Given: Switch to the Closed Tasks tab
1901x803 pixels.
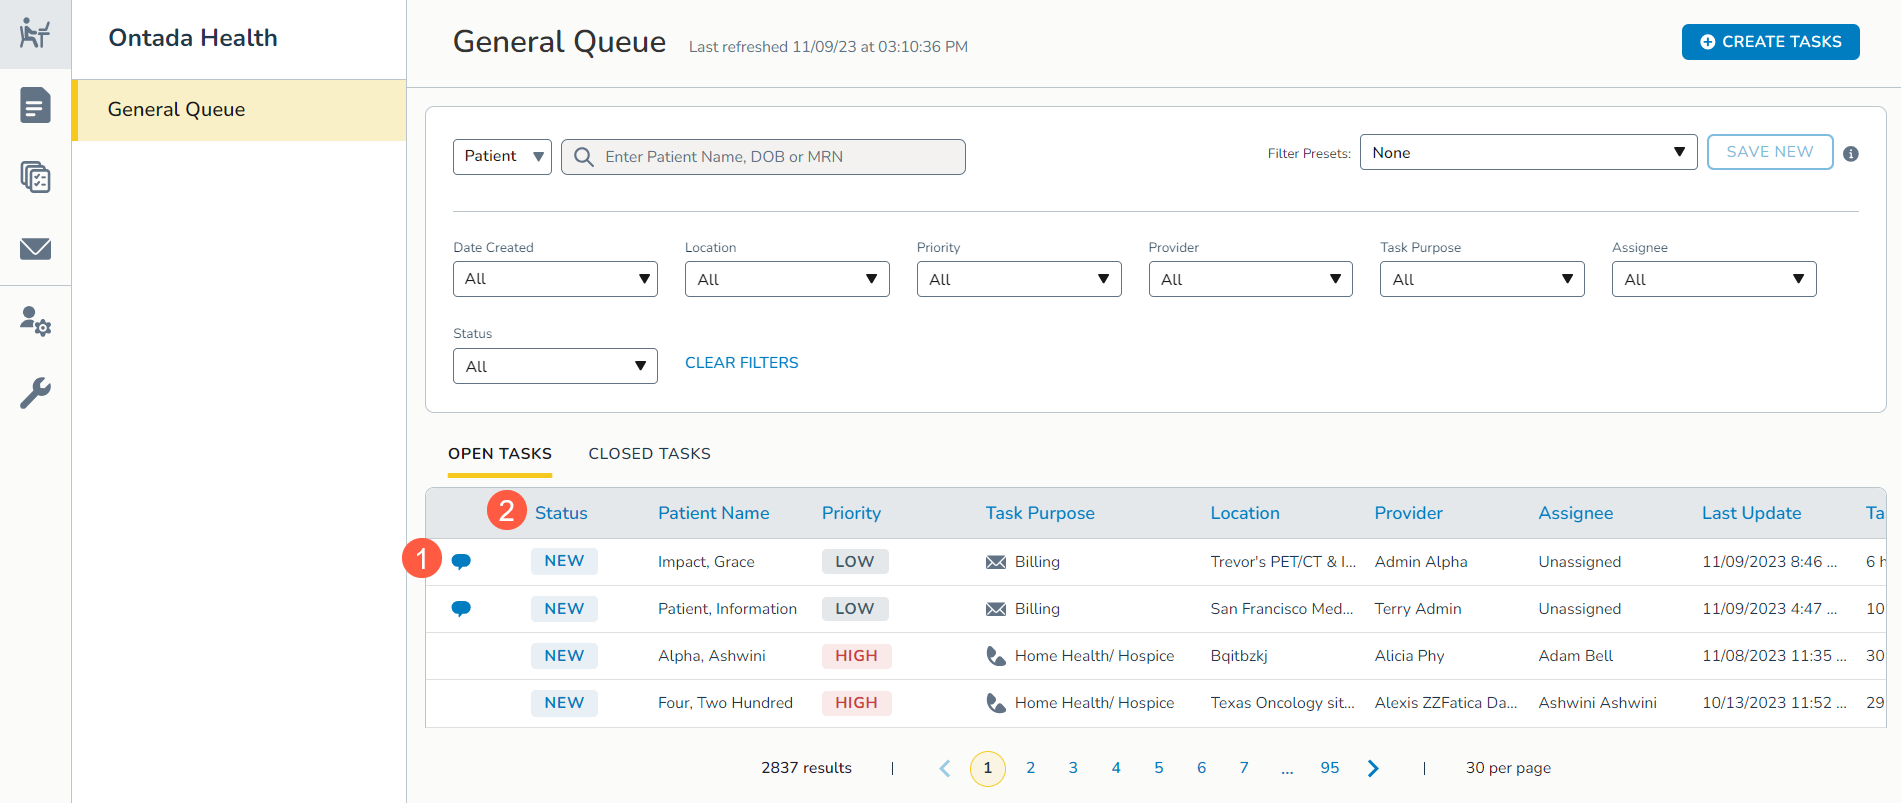Looking at the screenshot, I should (x=649, y=454).
